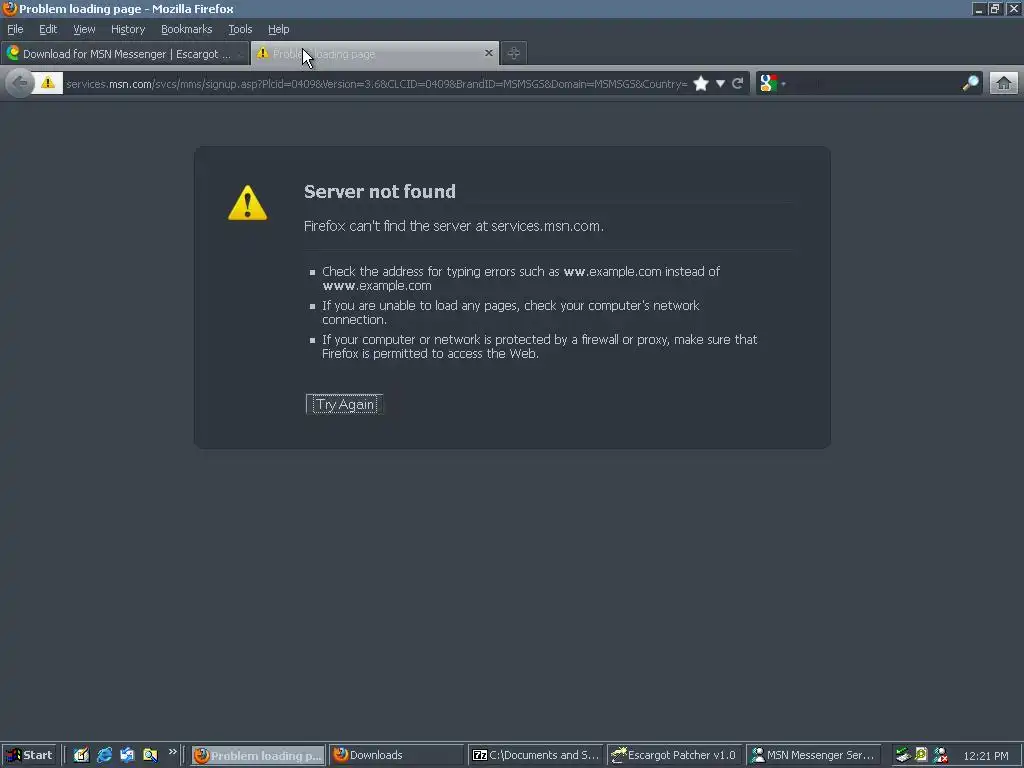The image size is (1024, 768).
Task: Switch to Download for MSN Messenger tab
Action: (124, 54)
